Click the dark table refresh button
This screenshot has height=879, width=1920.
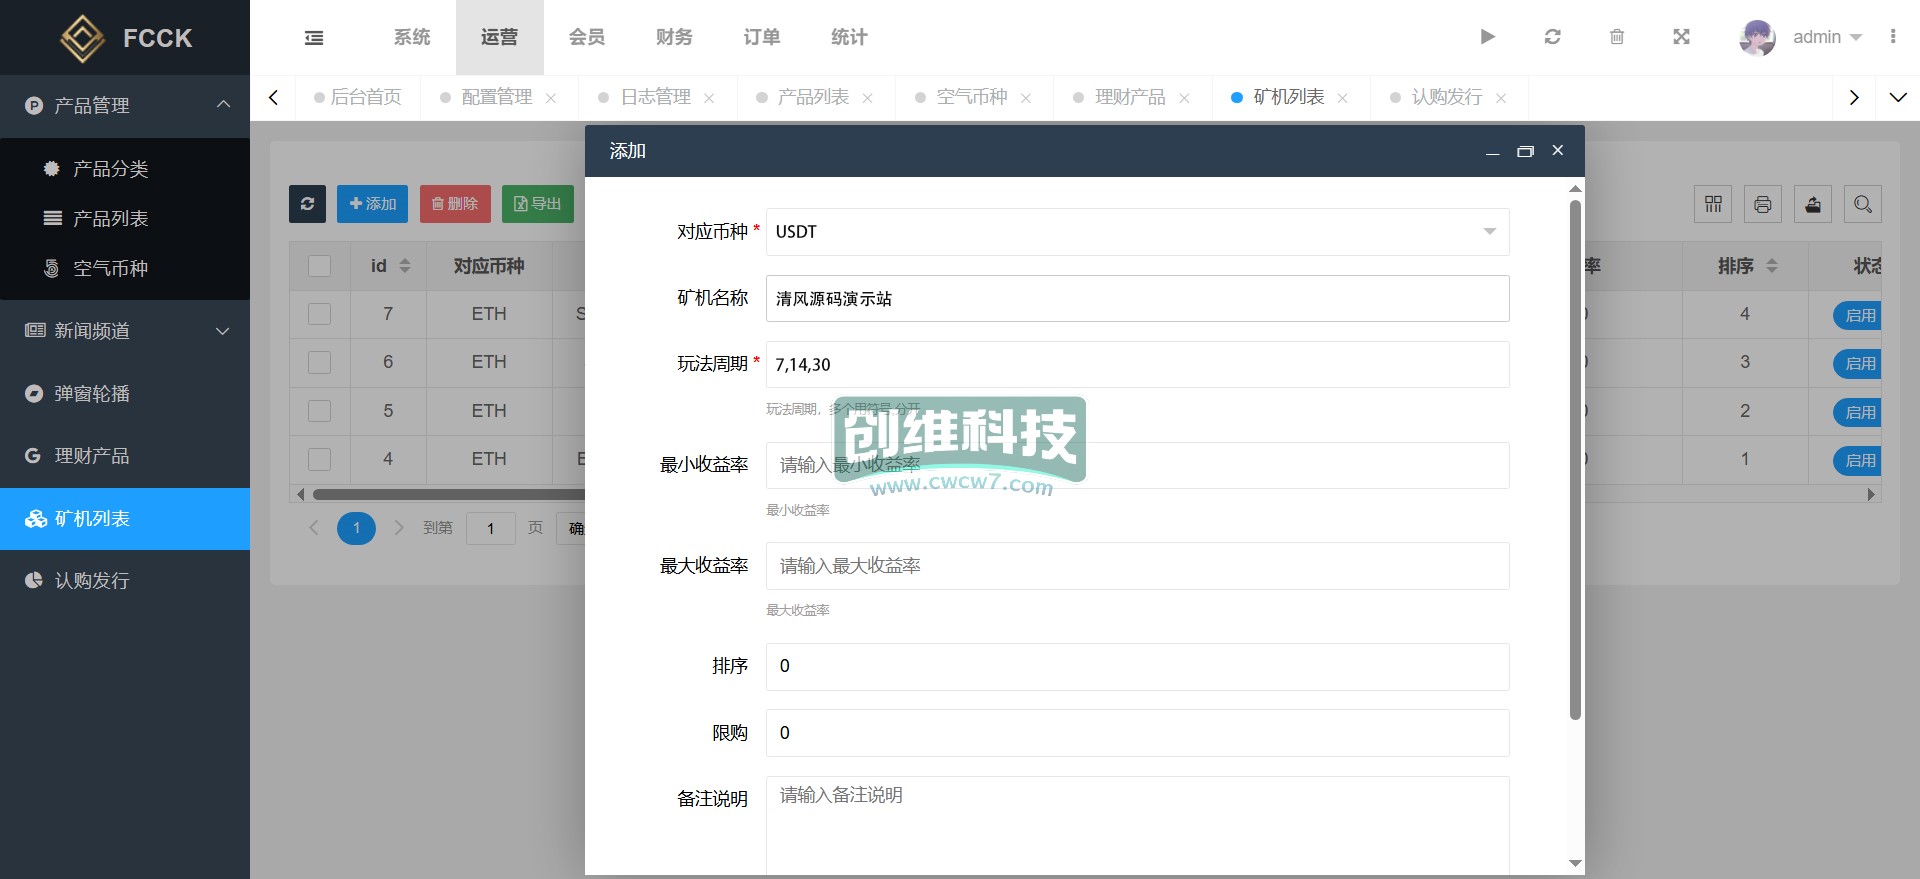[307, 204]
